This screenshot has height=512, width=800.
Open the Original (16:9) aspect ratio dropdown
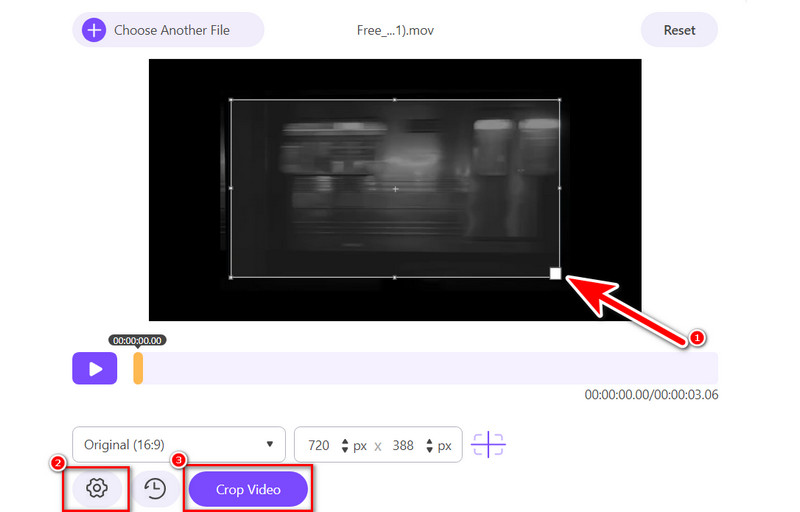[179, 445]
